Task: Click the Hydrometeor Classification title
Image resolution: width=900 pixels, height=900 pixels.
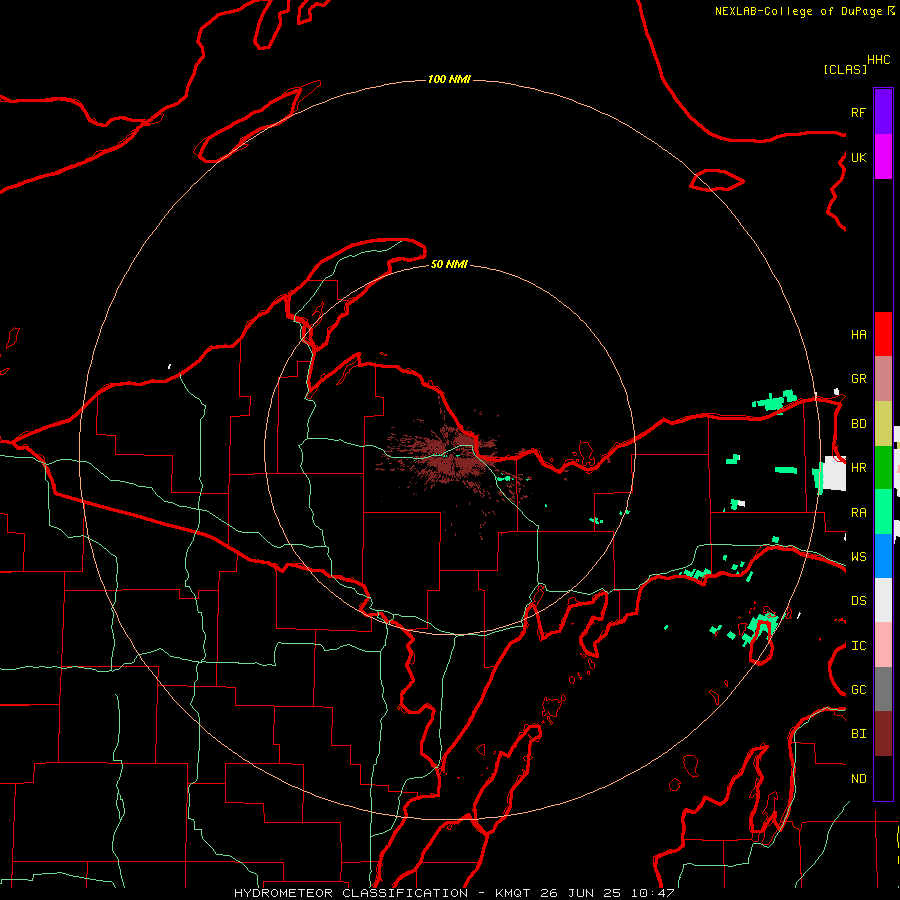Action: tap(351, 893)
